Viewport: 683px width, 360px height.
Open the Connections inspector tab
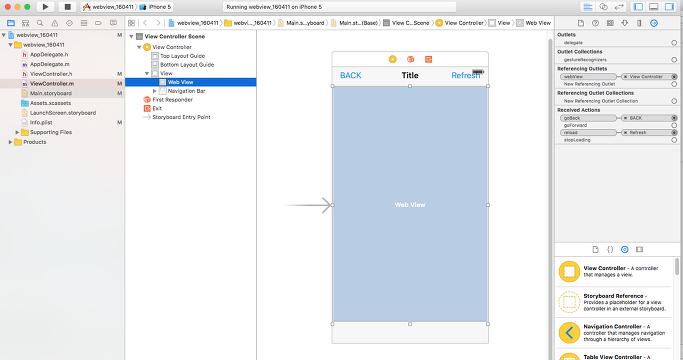[654, 23]
